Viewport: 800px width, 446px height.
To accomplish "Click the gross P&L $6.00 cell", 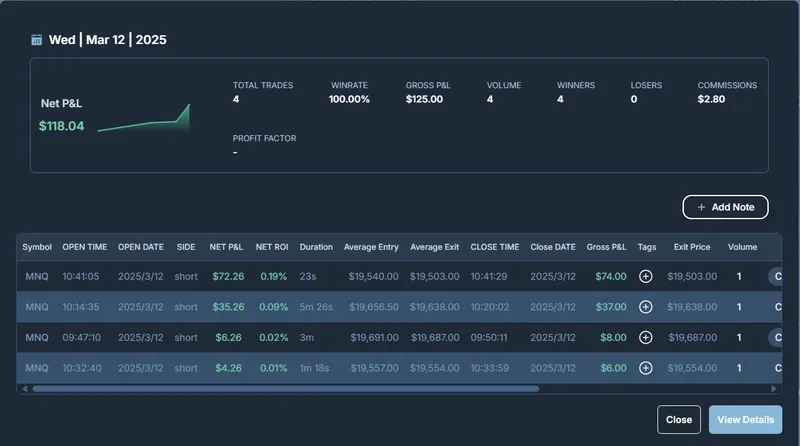I will point(613,368).
